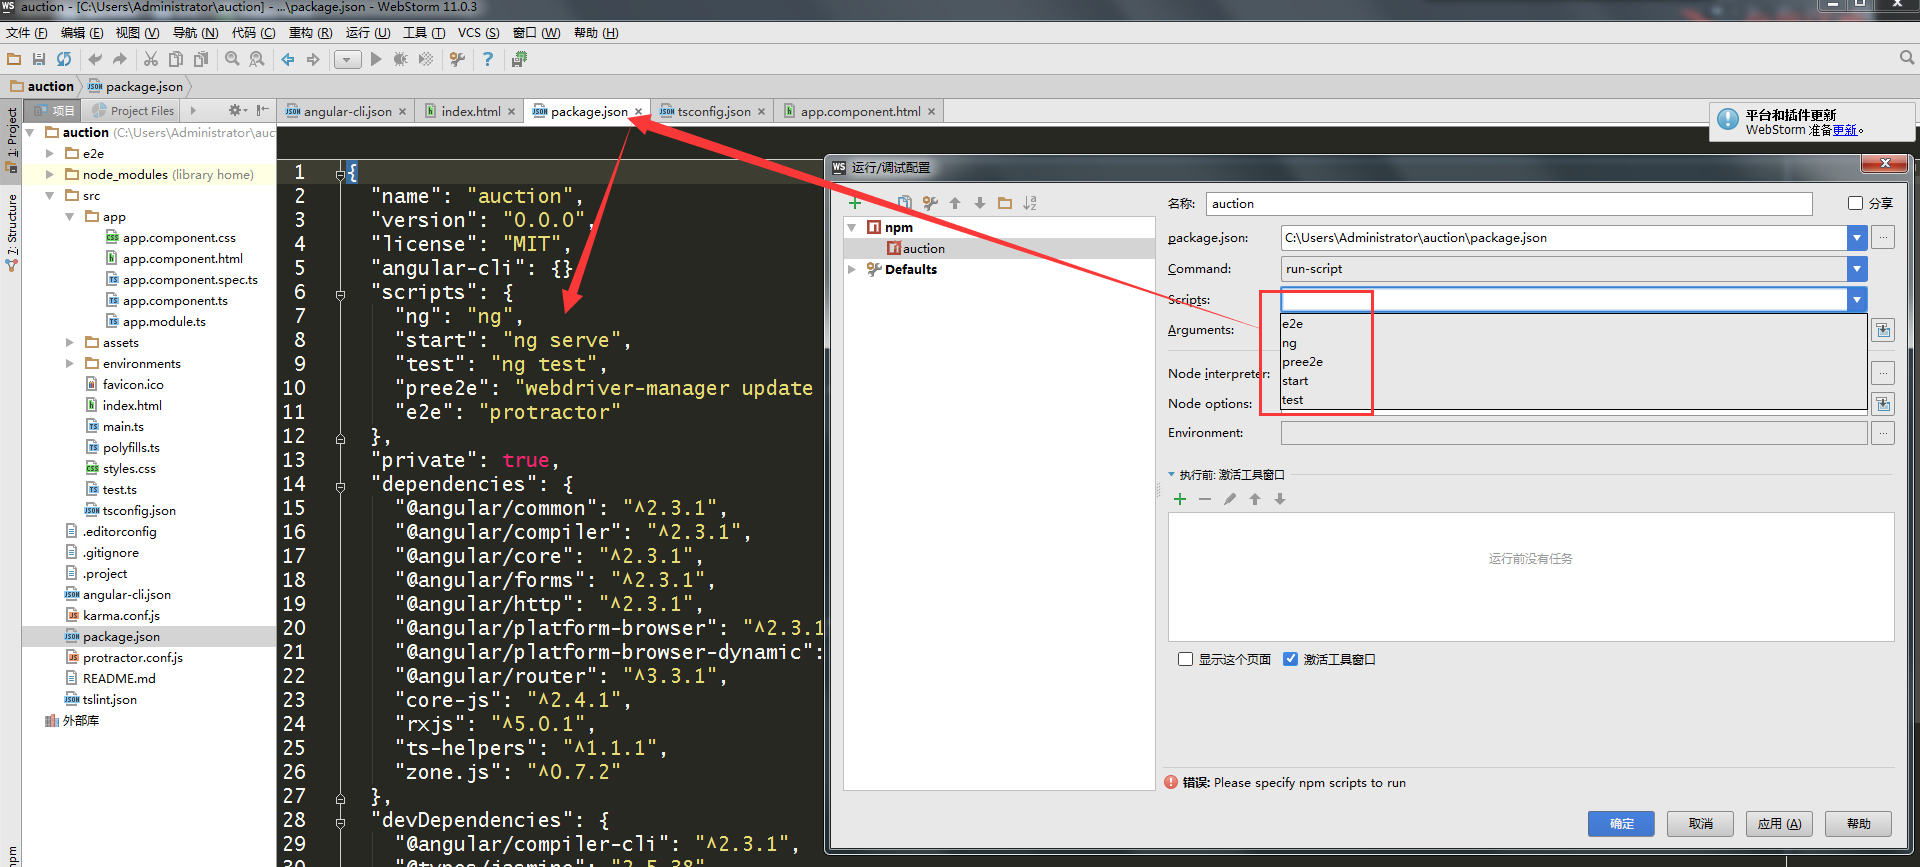Image resolution: width=1920 pixels, height=867 pixels.
Task: Click the Scripts dropdown arrow
Action: pyautogui.click(x=1857, y=299)
